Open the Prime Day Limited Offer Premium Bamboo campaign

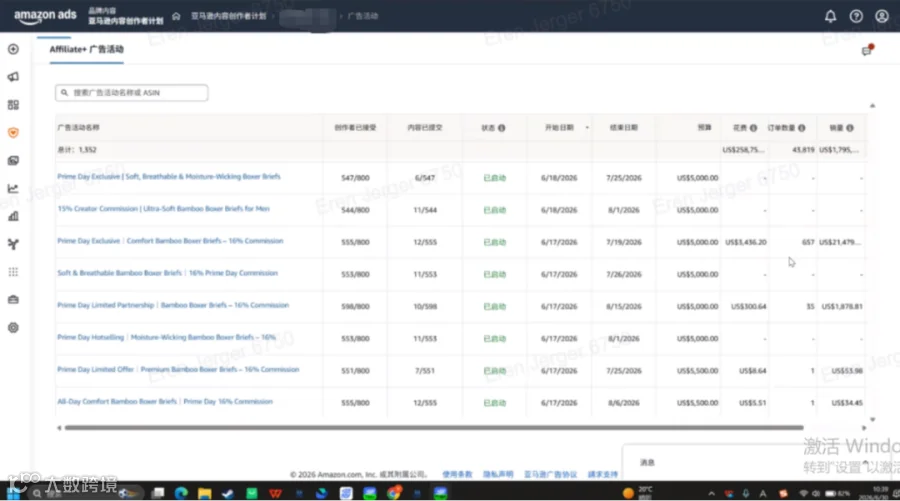point(178,370)
